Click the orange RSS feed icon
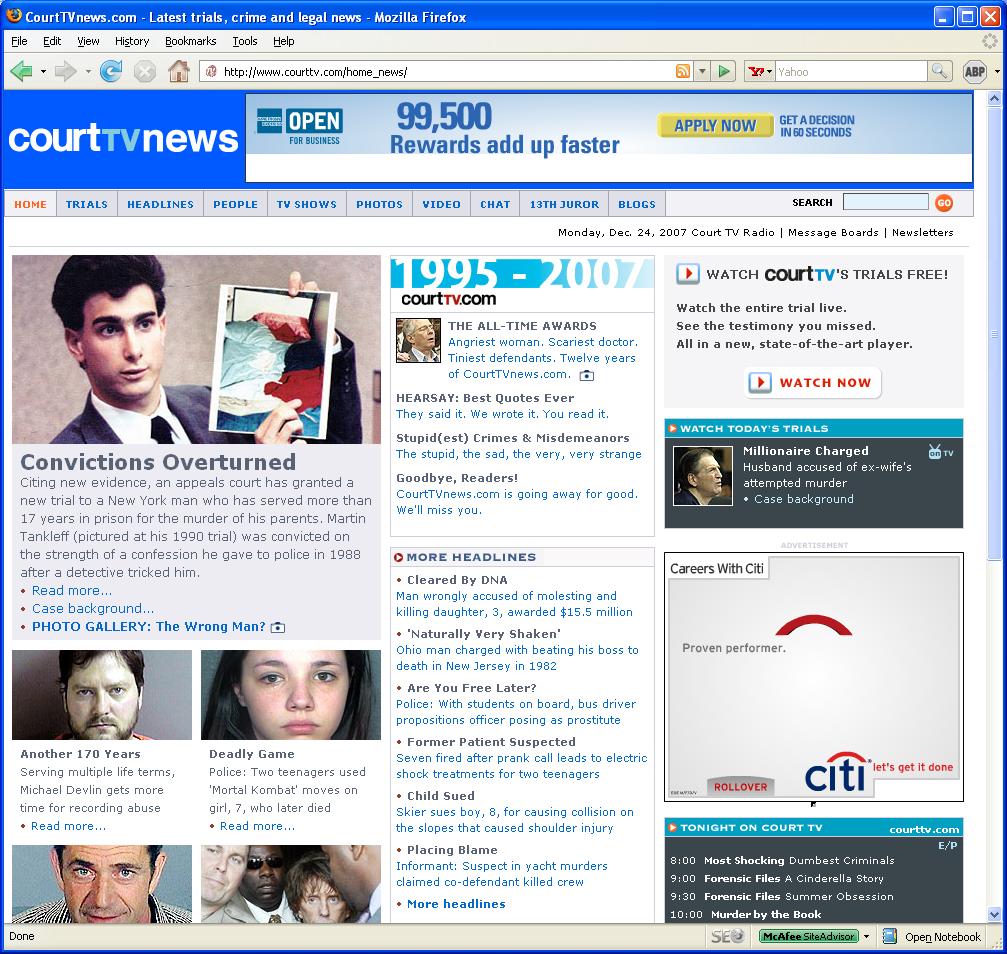The width and height of the screenshot is (1007, 954). click(683, 71)
